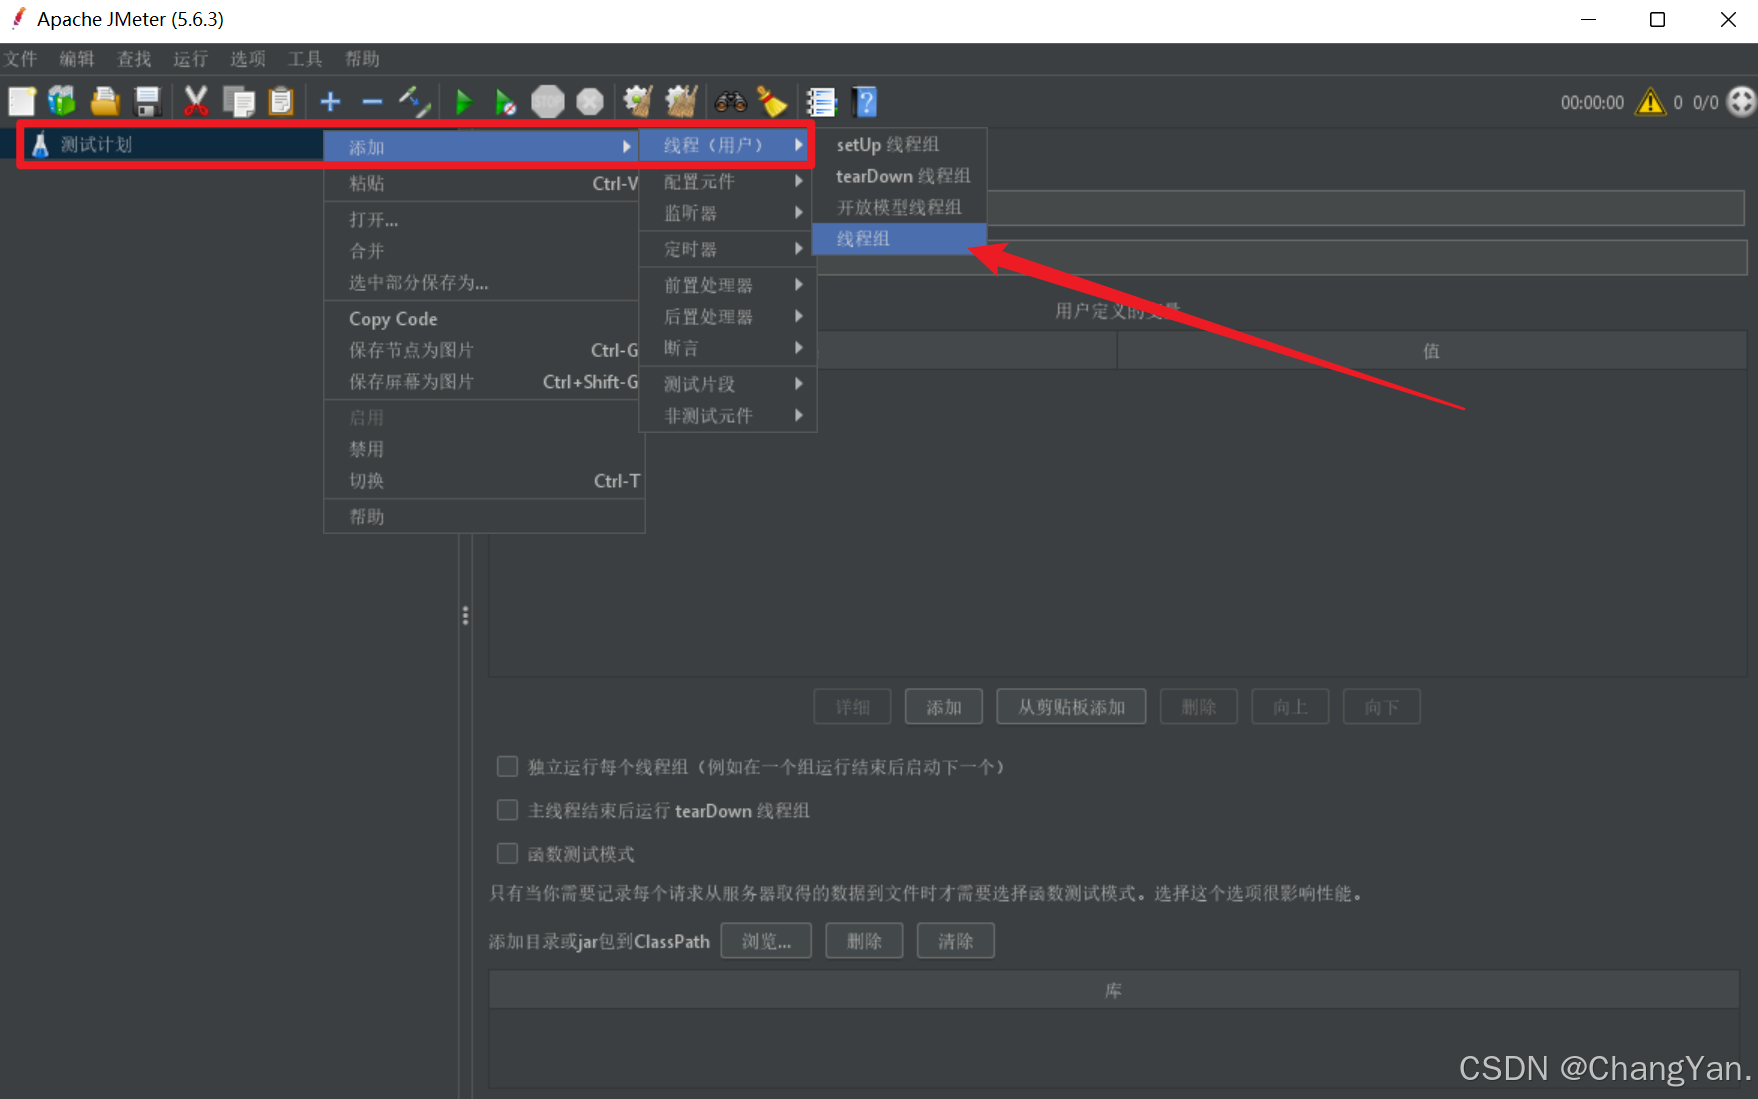Click Start no pauses icon

(x=505, y=101)
